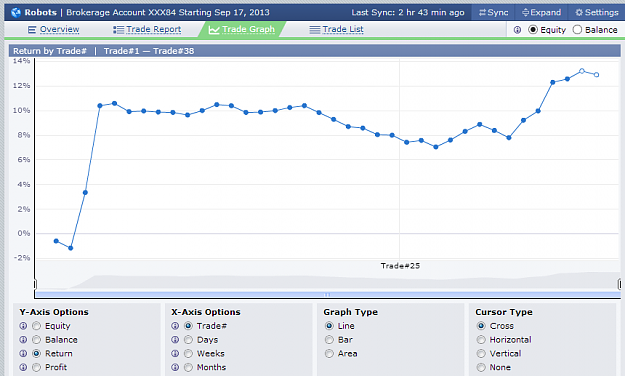Click the Trade List lines icon
The width and height of the screenshot is (625, 376).
pos(315,30)
